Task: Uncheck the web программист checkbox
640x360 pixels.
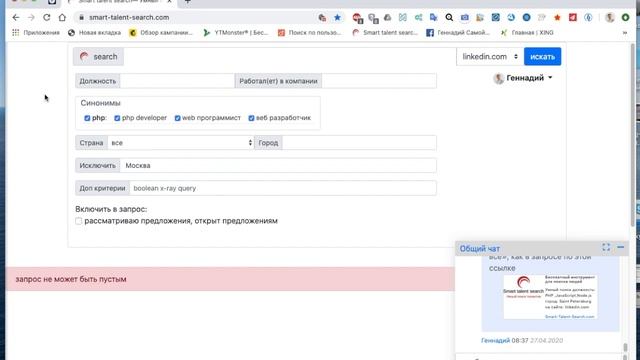Action: [178, 118]
